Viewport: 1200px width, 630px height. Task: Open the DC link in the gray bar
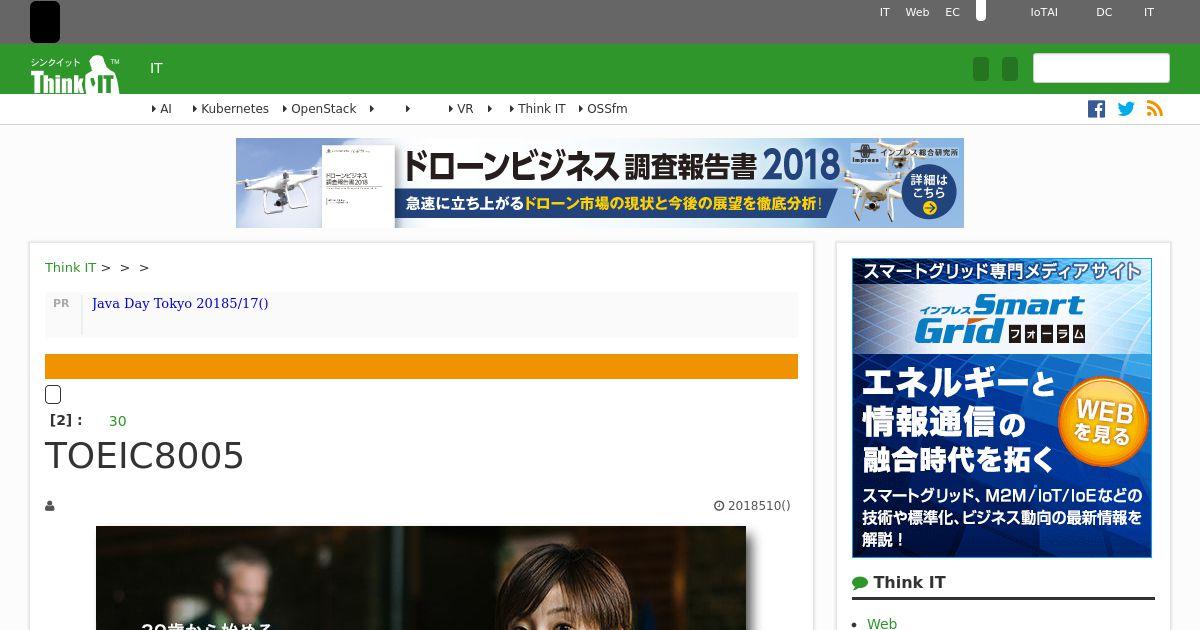1104,13
